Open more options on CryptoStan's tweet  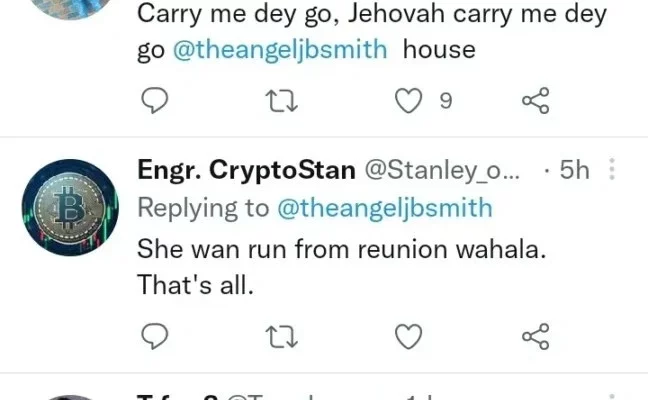(612, 171)
